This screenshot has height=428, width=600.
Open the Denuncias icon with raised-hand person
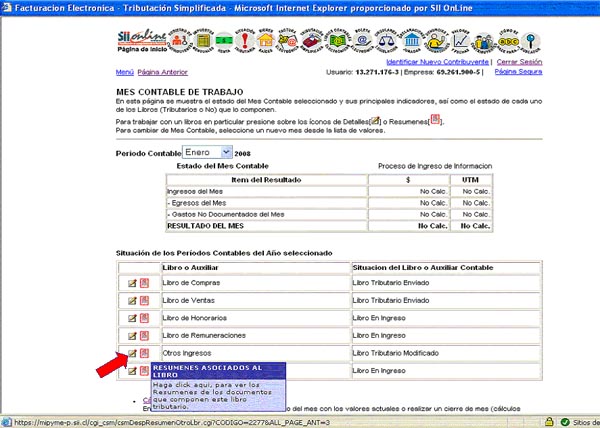[437, 41]
